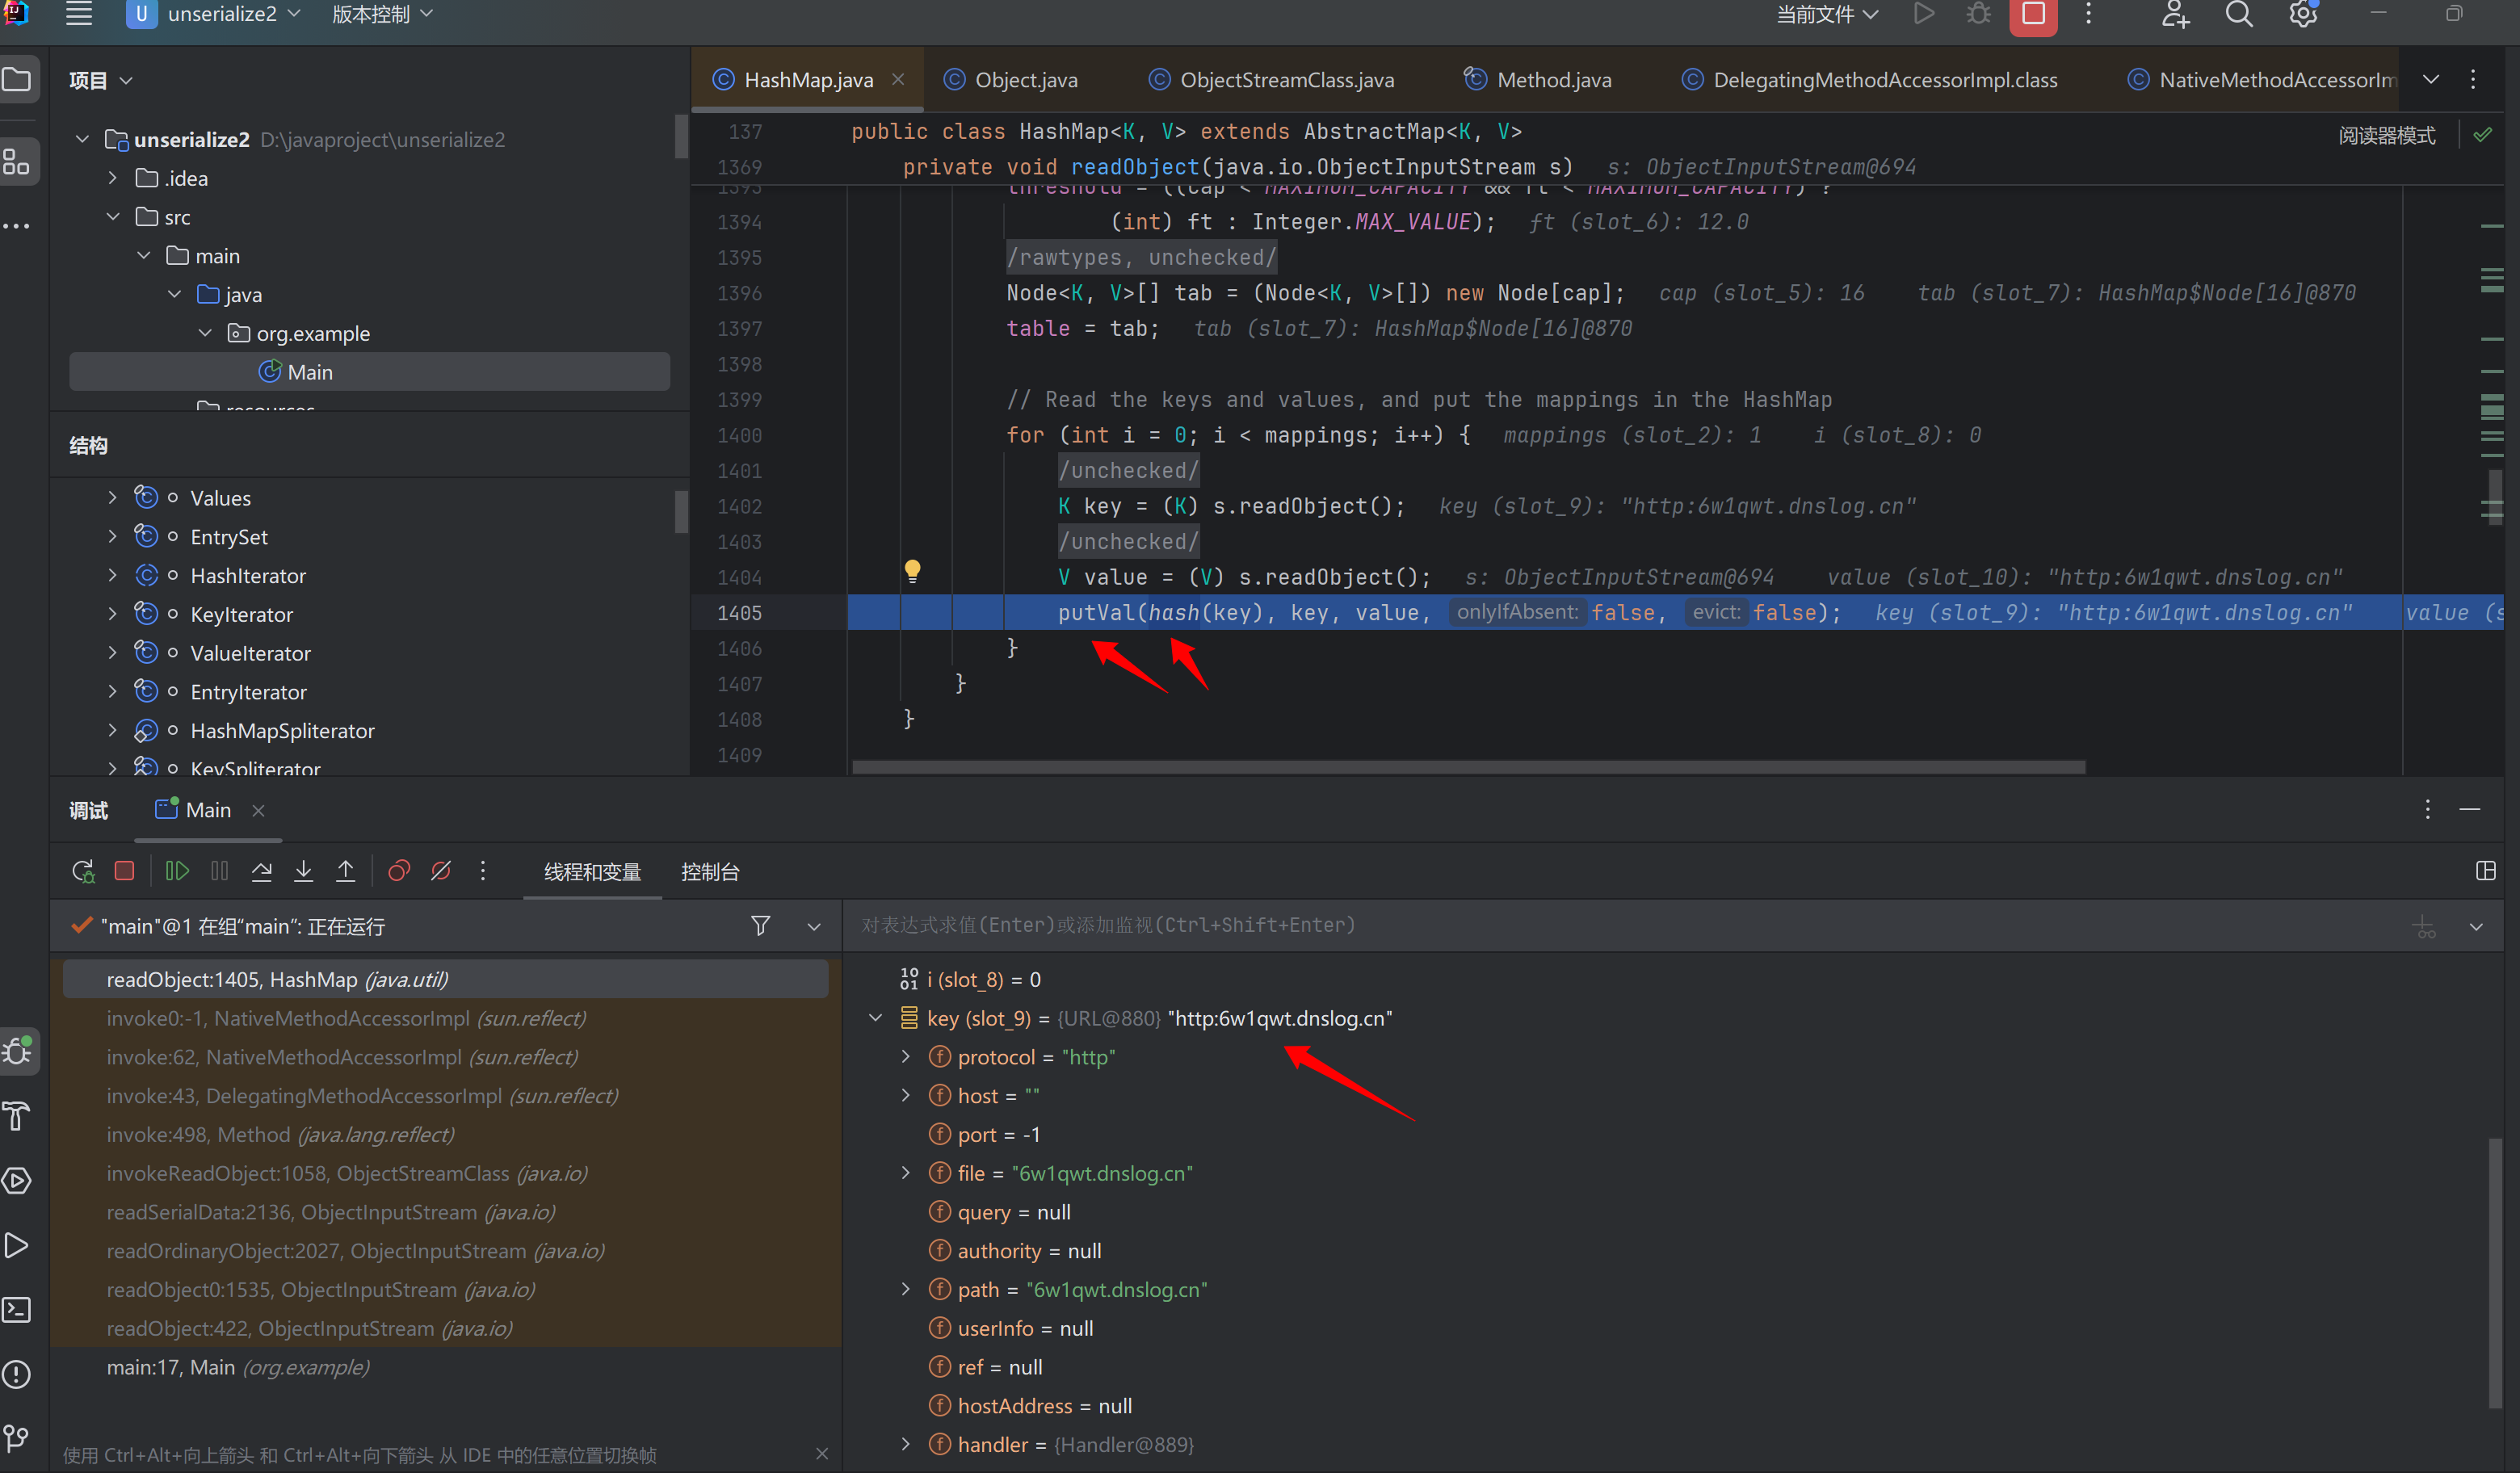Switch to the ObjectStreamClass.java tab
This screenshot has height=1473, width=2520.
point(1286,80)
